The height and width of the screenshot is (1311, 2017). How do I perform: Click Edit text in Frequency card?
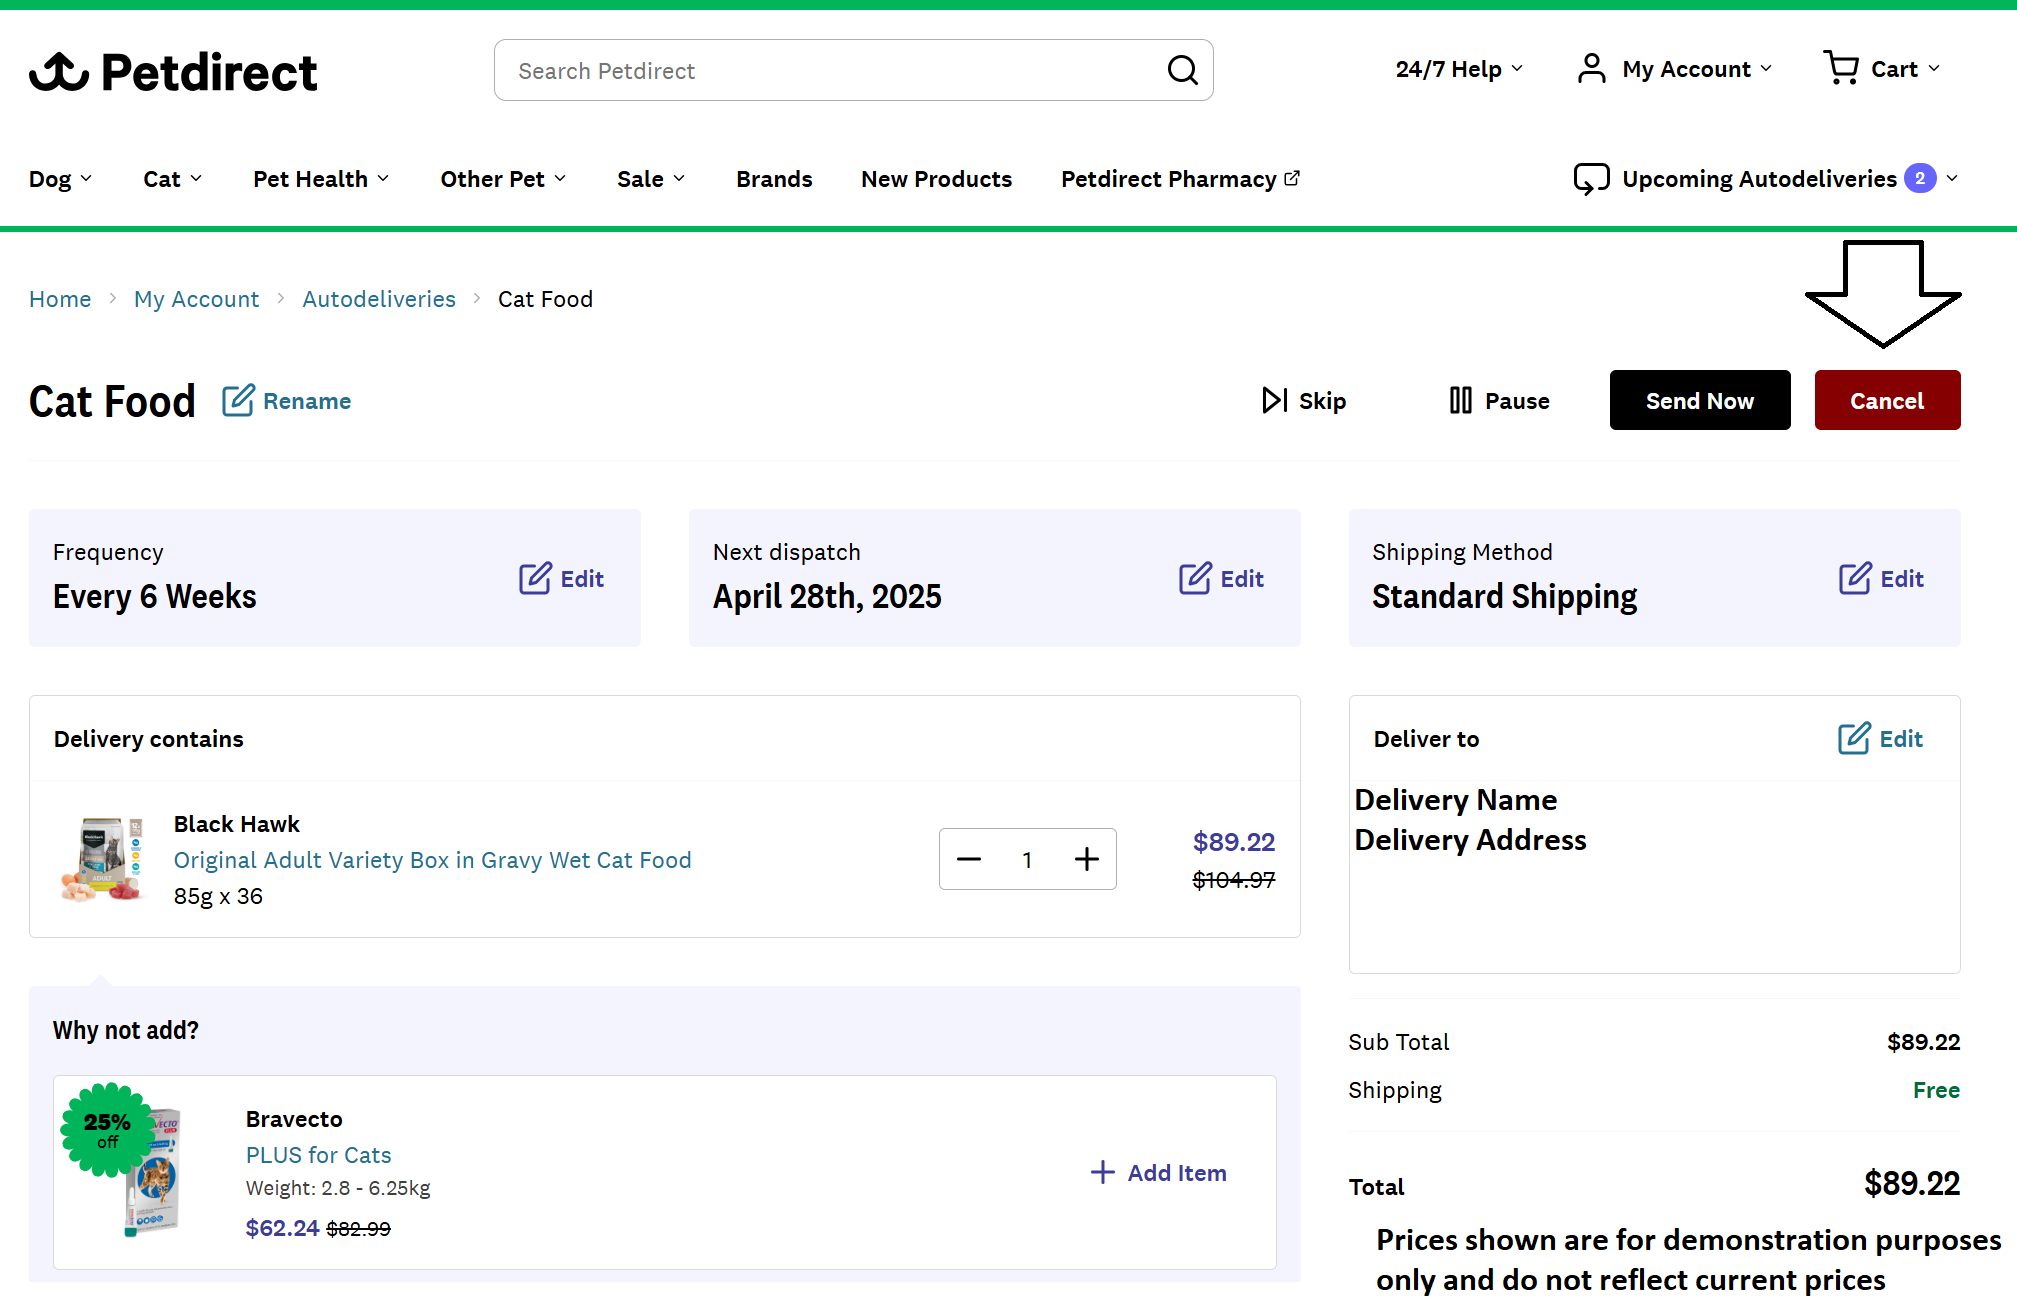pos(582,579)
